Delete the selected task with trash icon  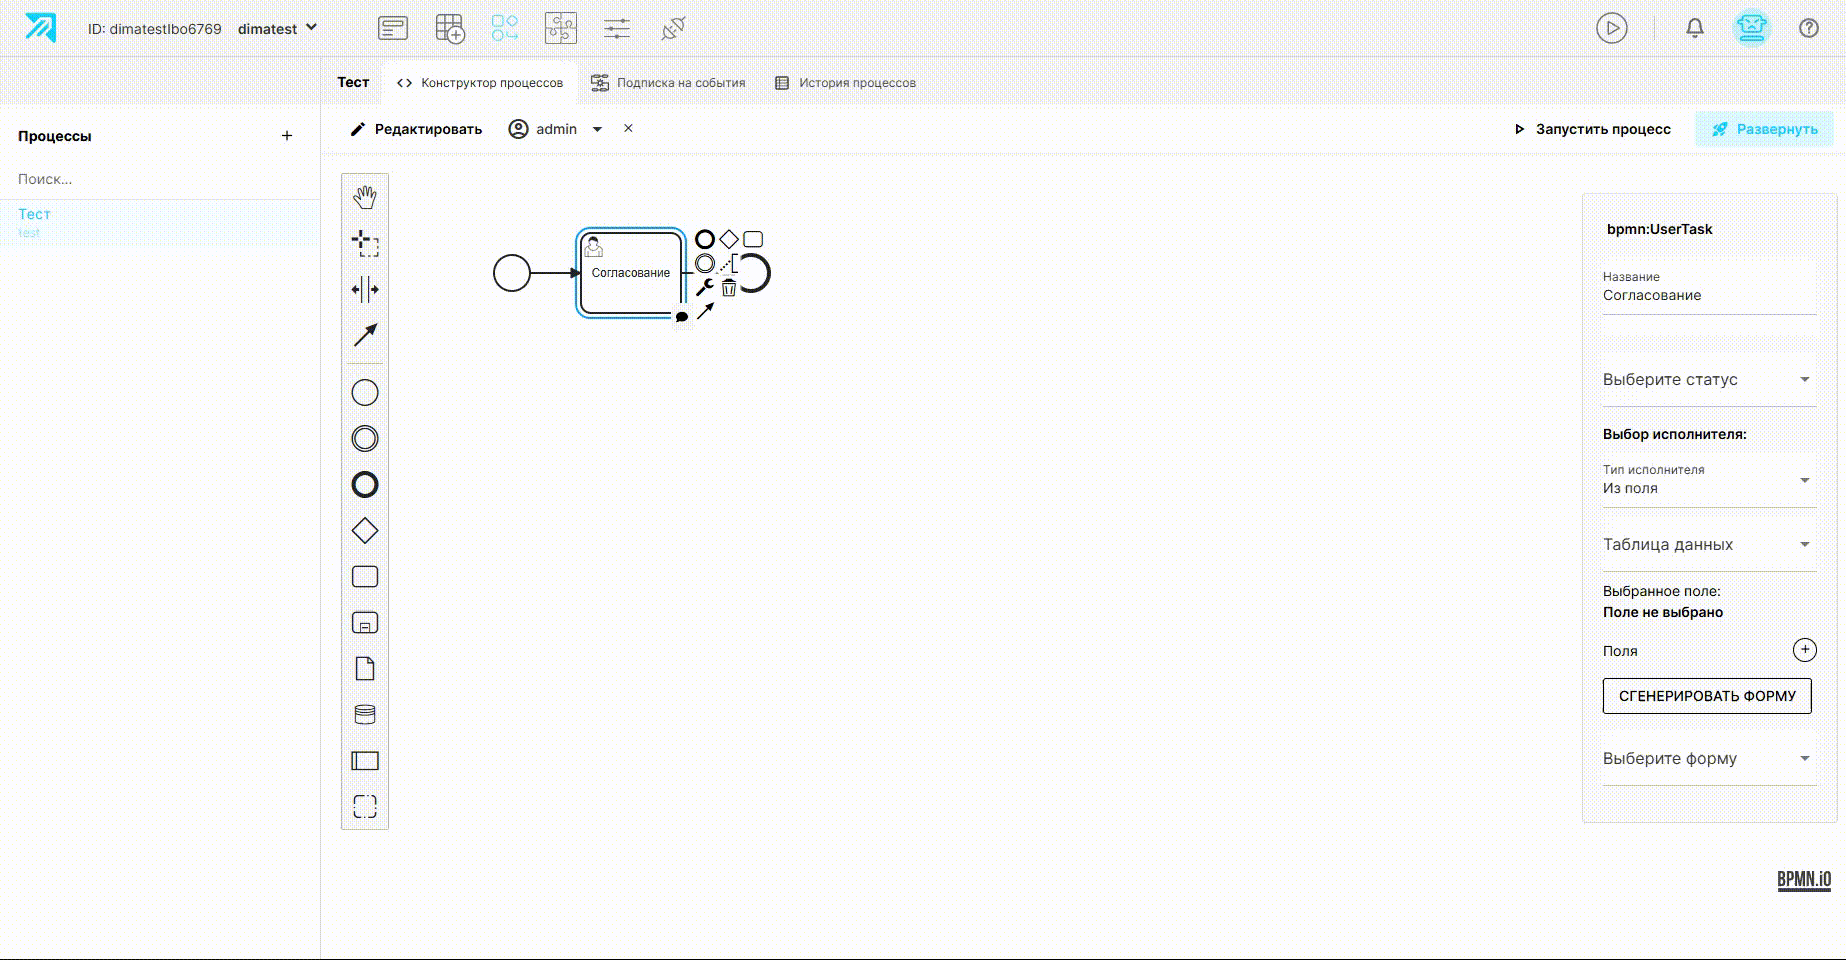click(729, 288)
